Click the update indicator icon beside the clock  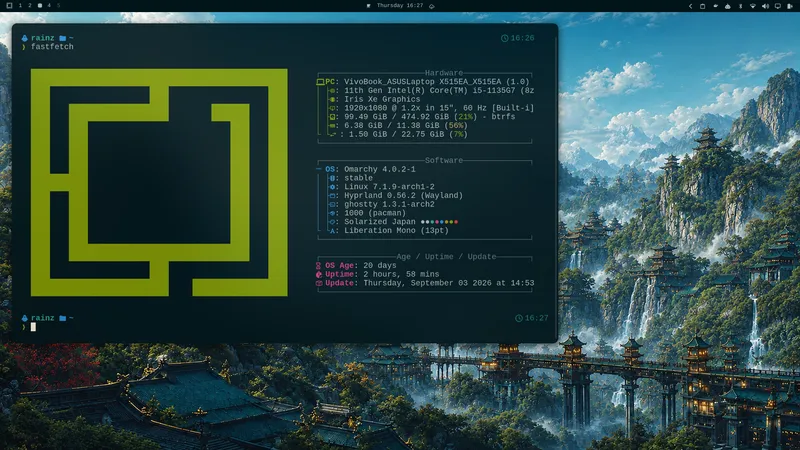pyautogui.click(x=432, y=6)
